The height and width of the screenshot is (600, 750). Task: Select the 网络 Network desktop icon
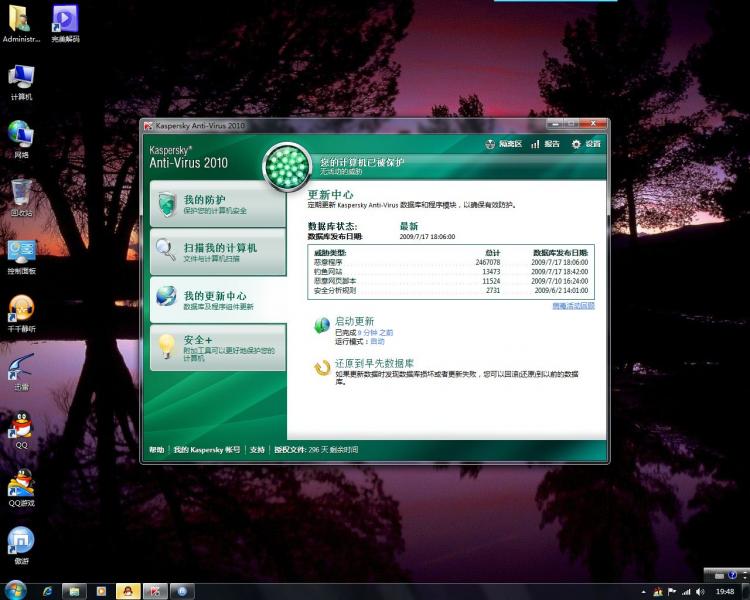(21, 140)
